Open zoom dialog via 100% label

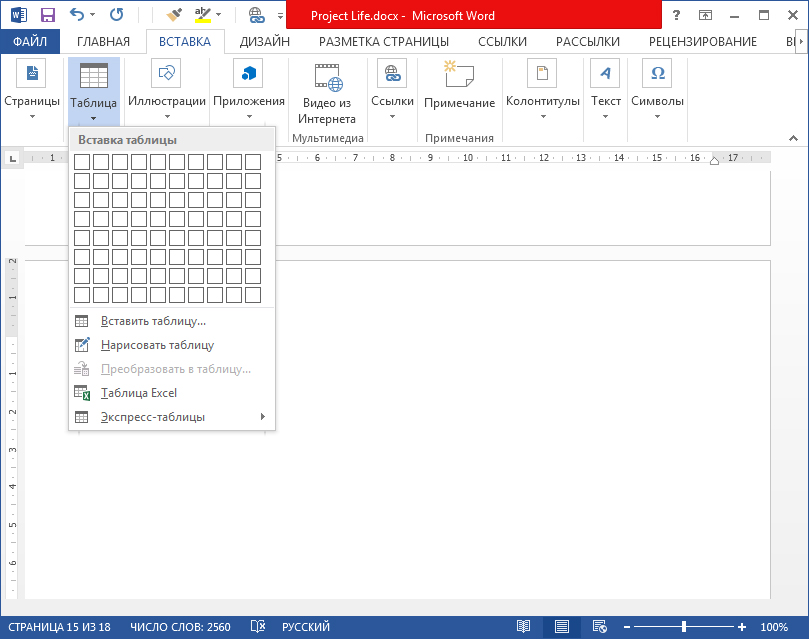tap(774, 627)
